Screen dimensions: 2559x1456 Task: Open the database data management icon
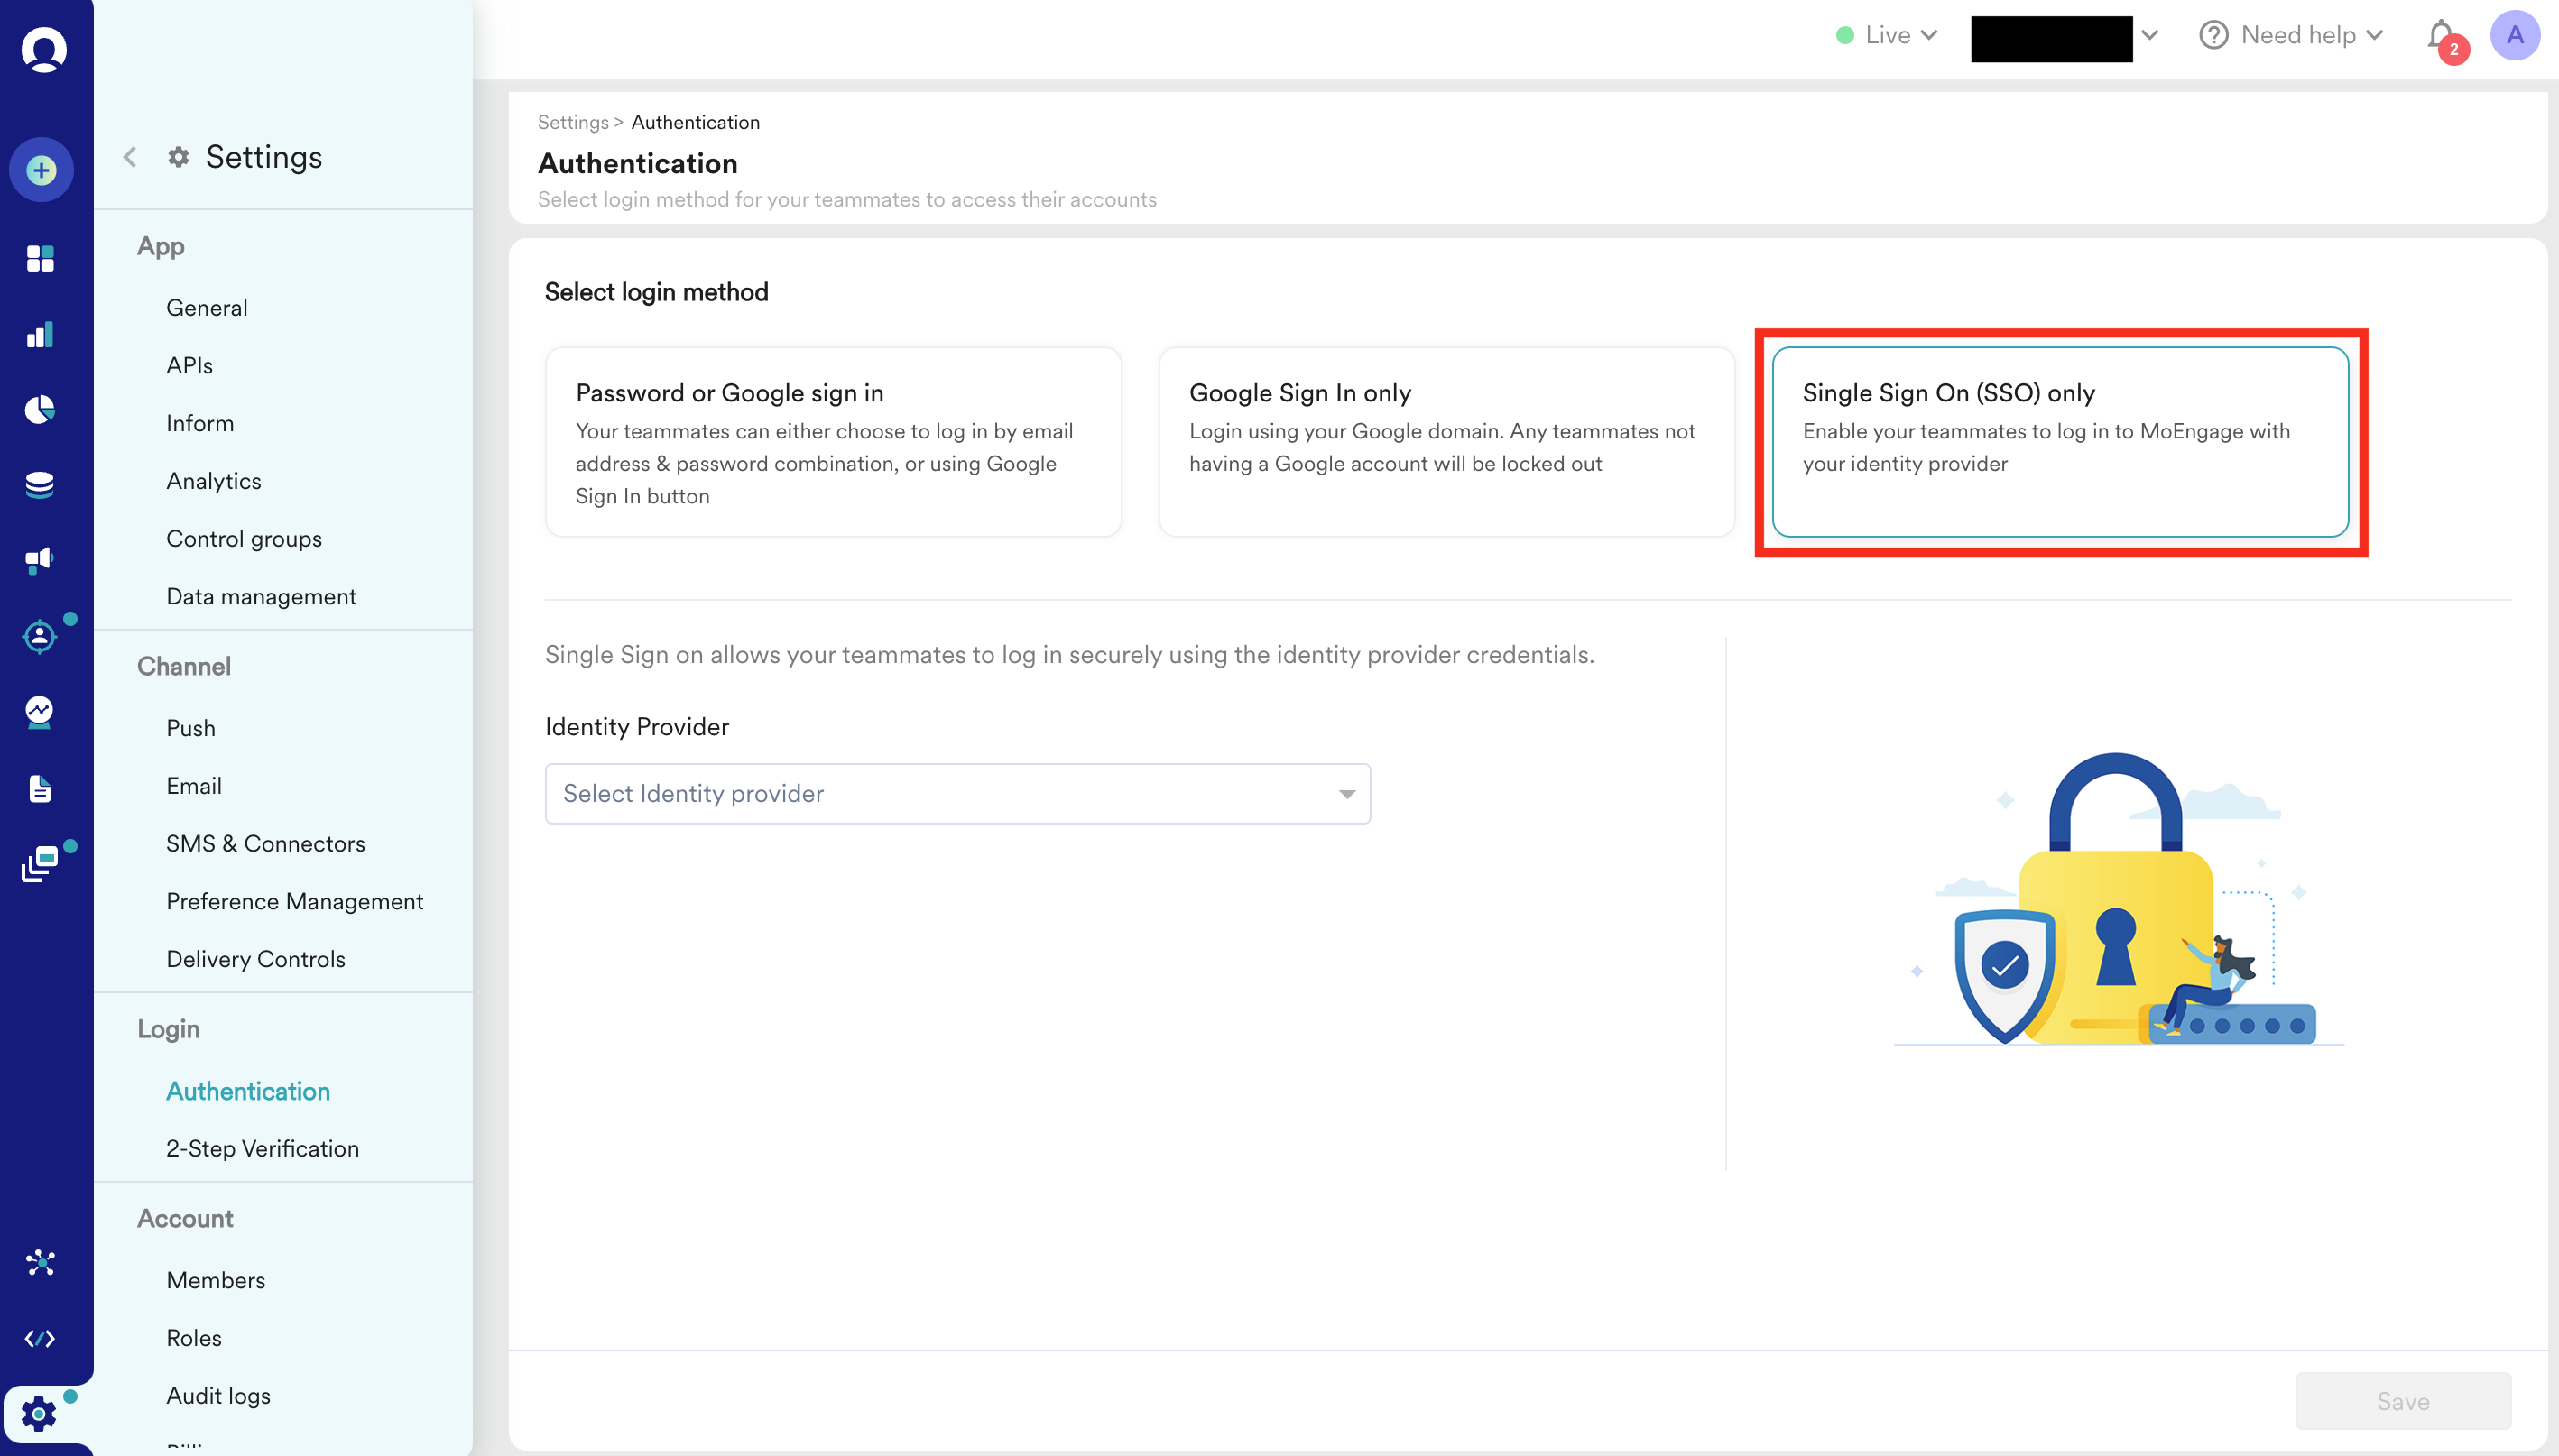[x=39, y=485]
